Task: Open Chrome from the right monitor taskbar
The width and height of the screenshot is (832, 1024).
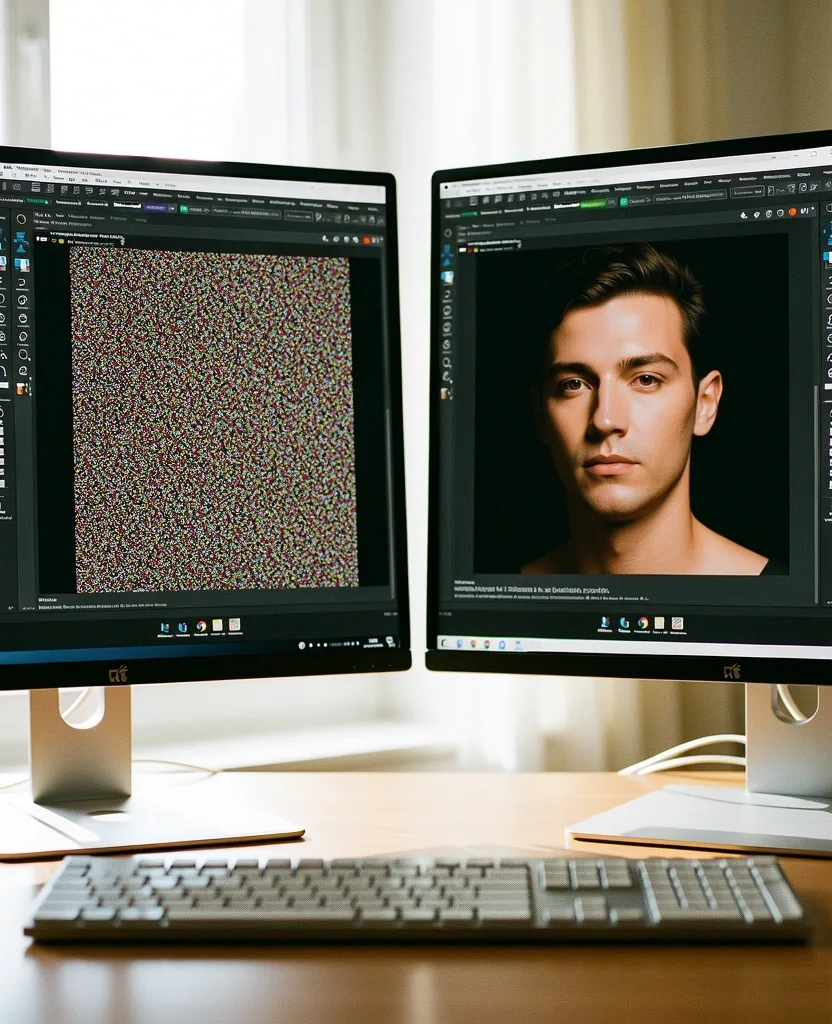Action: (x=643, y=622)
